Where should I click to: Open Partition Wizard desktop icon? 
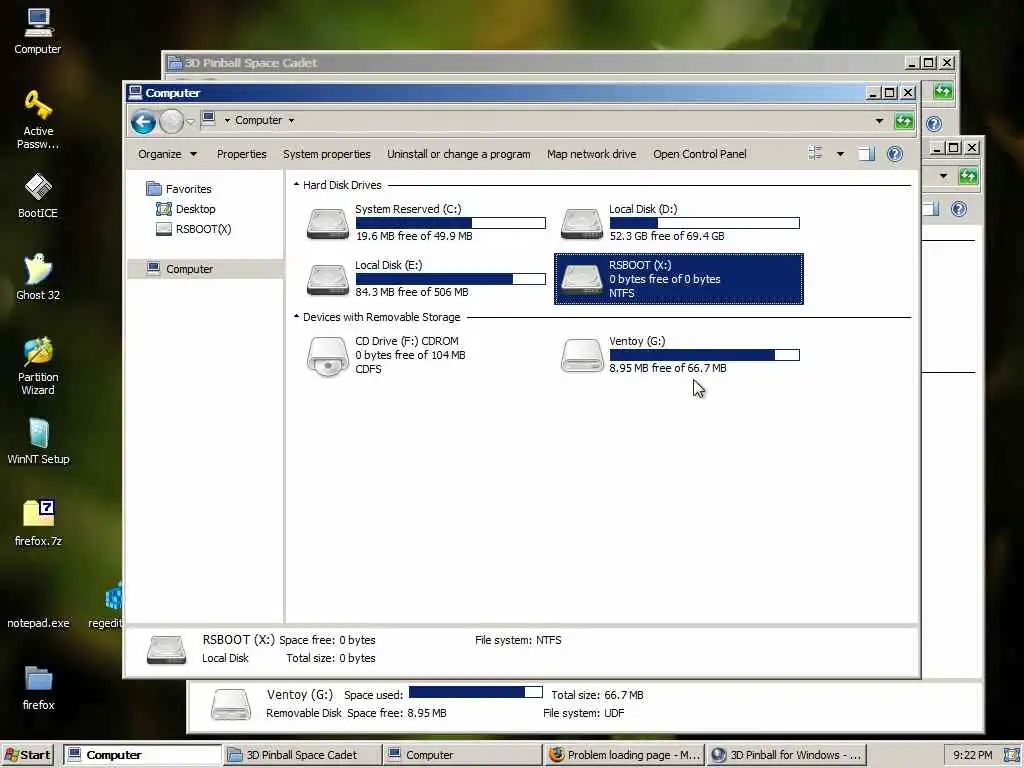pos(38,366)
